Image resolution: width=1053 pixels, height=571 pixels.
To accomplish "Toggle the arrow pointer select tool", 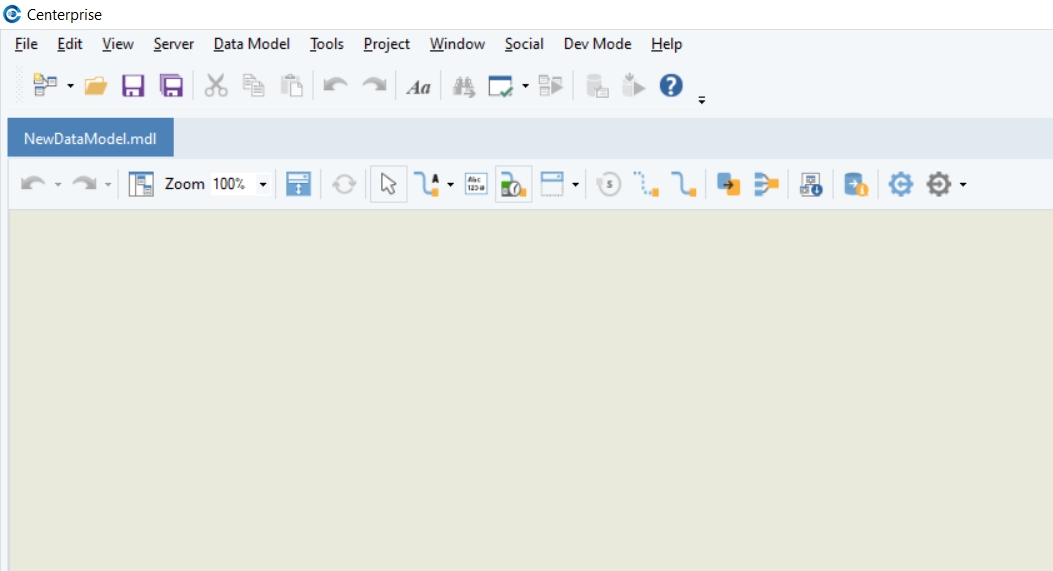I will 389,184.
